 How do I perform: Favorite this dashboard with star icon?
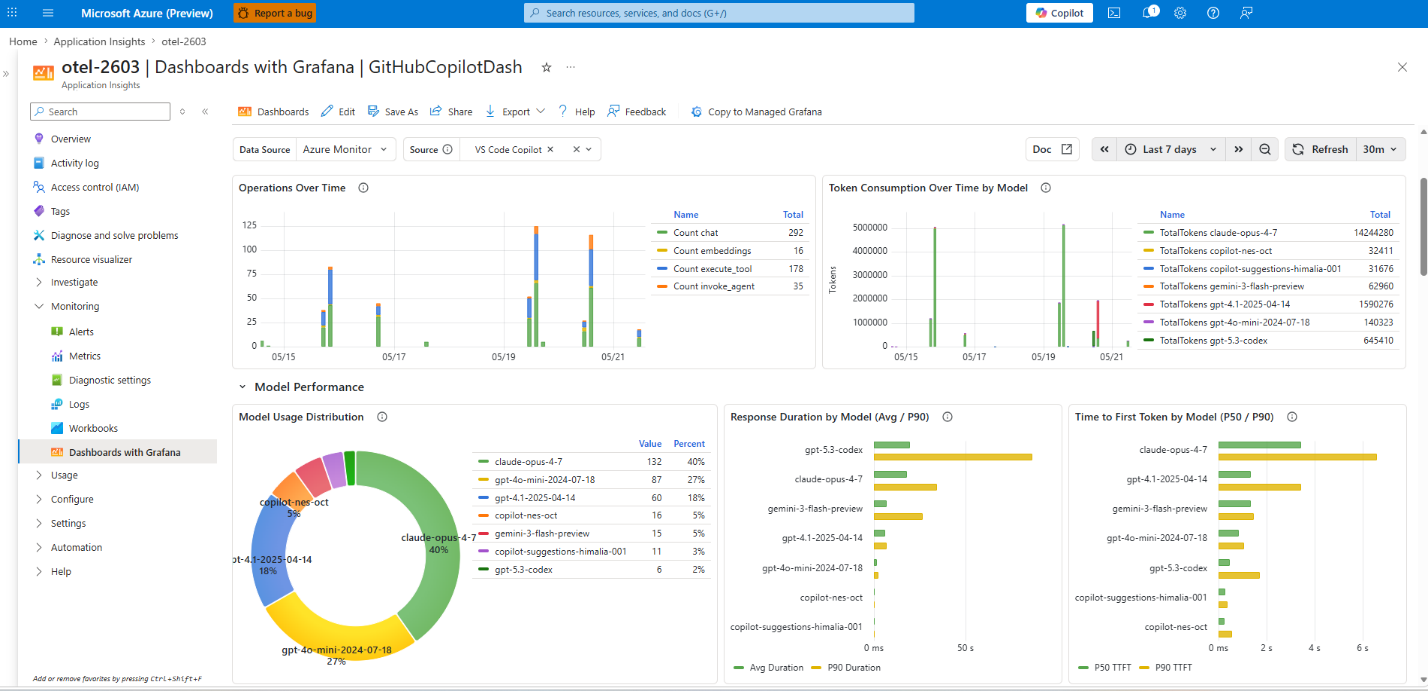(546, 67)
